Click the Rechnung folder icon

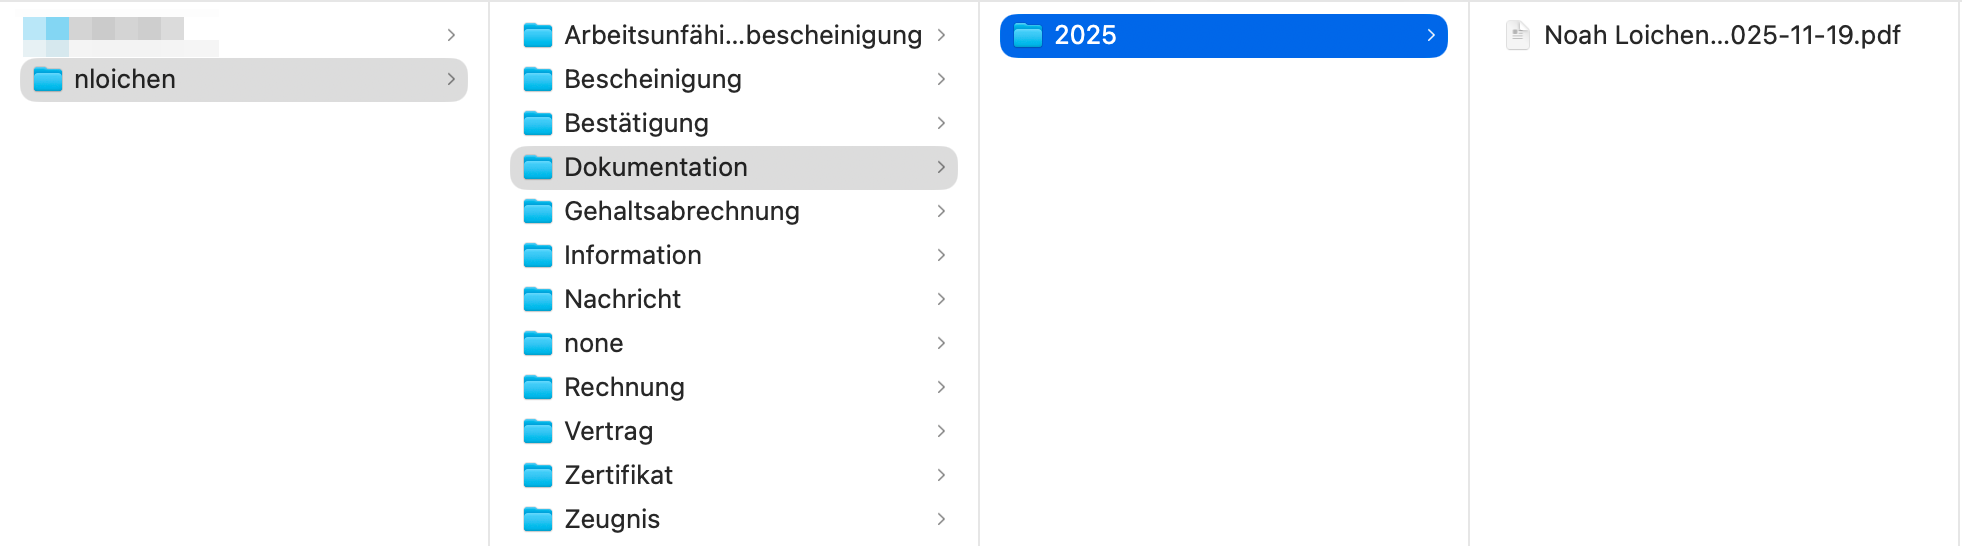tap(538, 387)
